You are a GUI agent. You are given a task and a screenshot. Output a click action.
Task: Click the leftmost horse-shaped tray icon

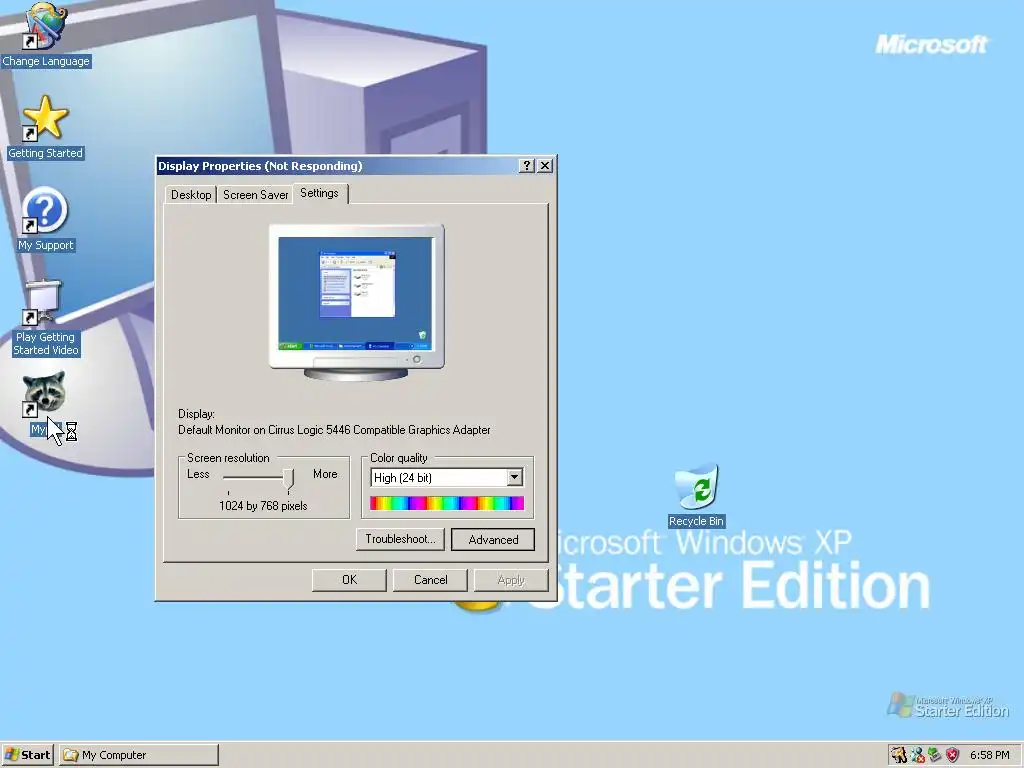(899, 755)
